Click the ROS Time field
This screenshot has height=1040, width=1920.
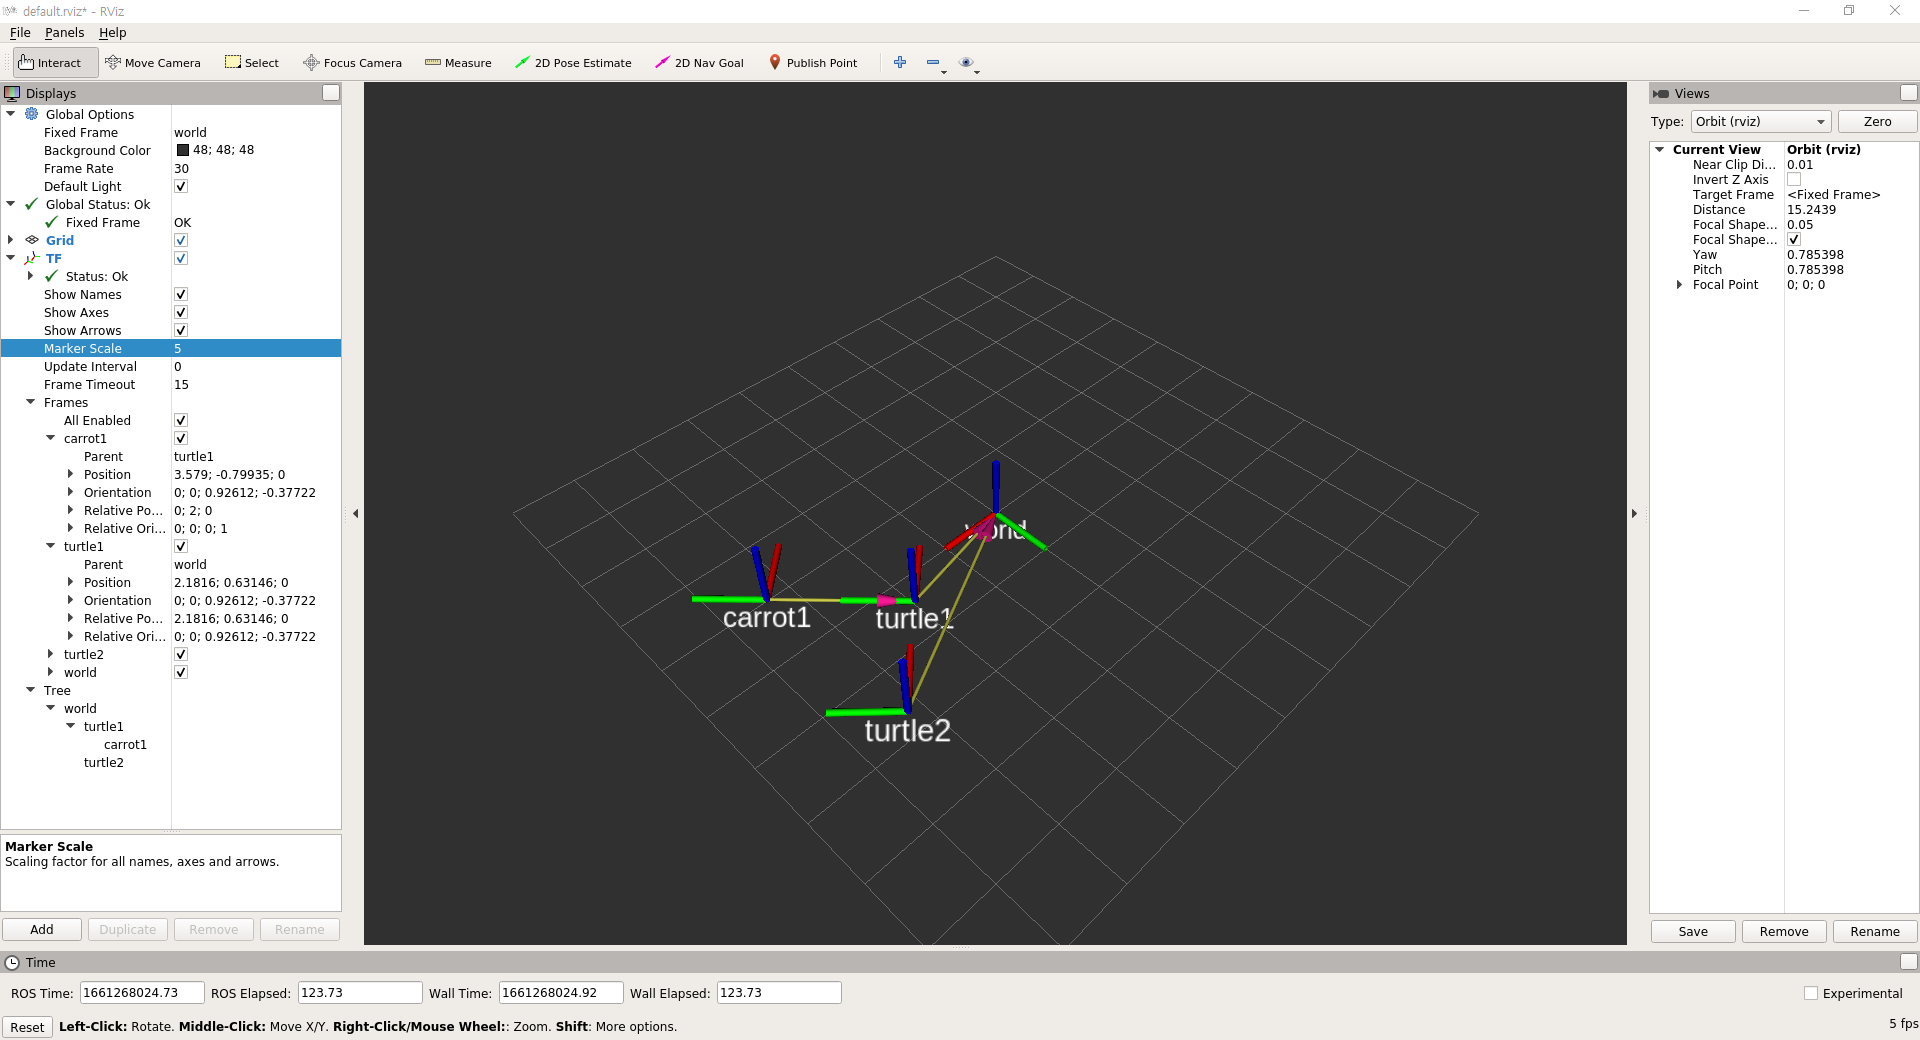coord(142,993)
